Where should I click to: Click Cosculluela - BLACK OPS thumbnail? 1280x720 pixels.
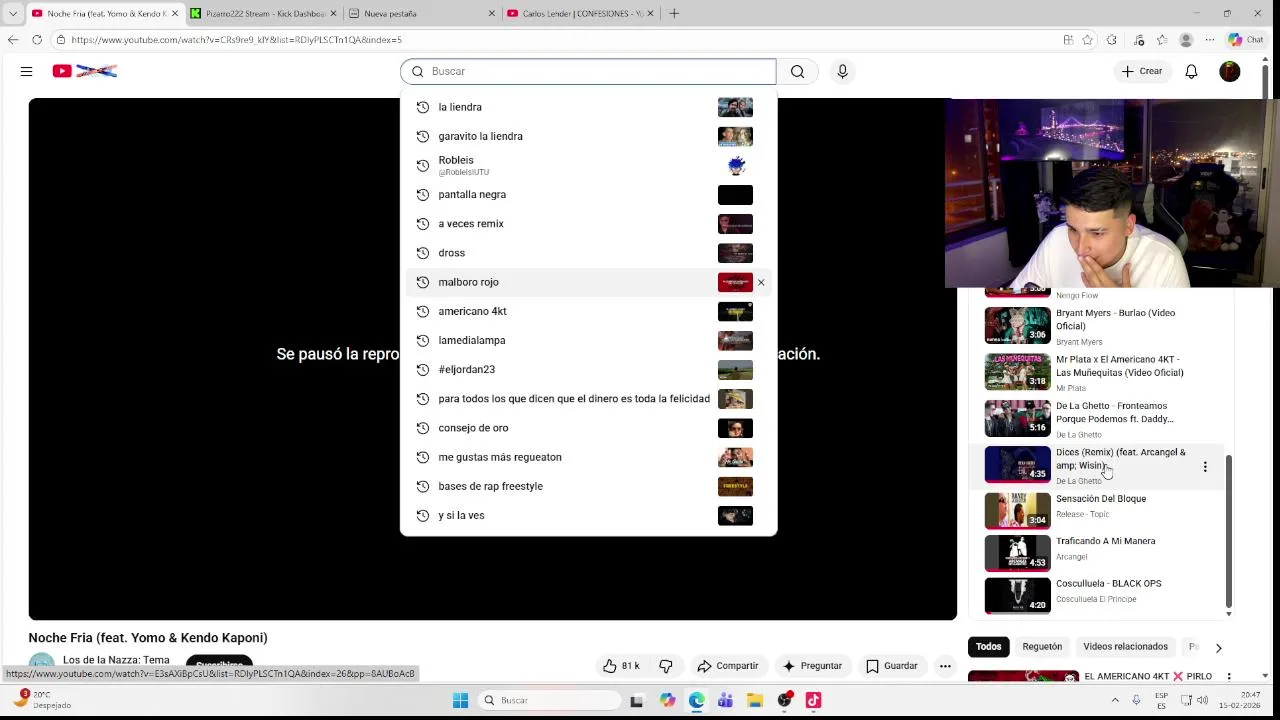click(x=1018, y=595)
